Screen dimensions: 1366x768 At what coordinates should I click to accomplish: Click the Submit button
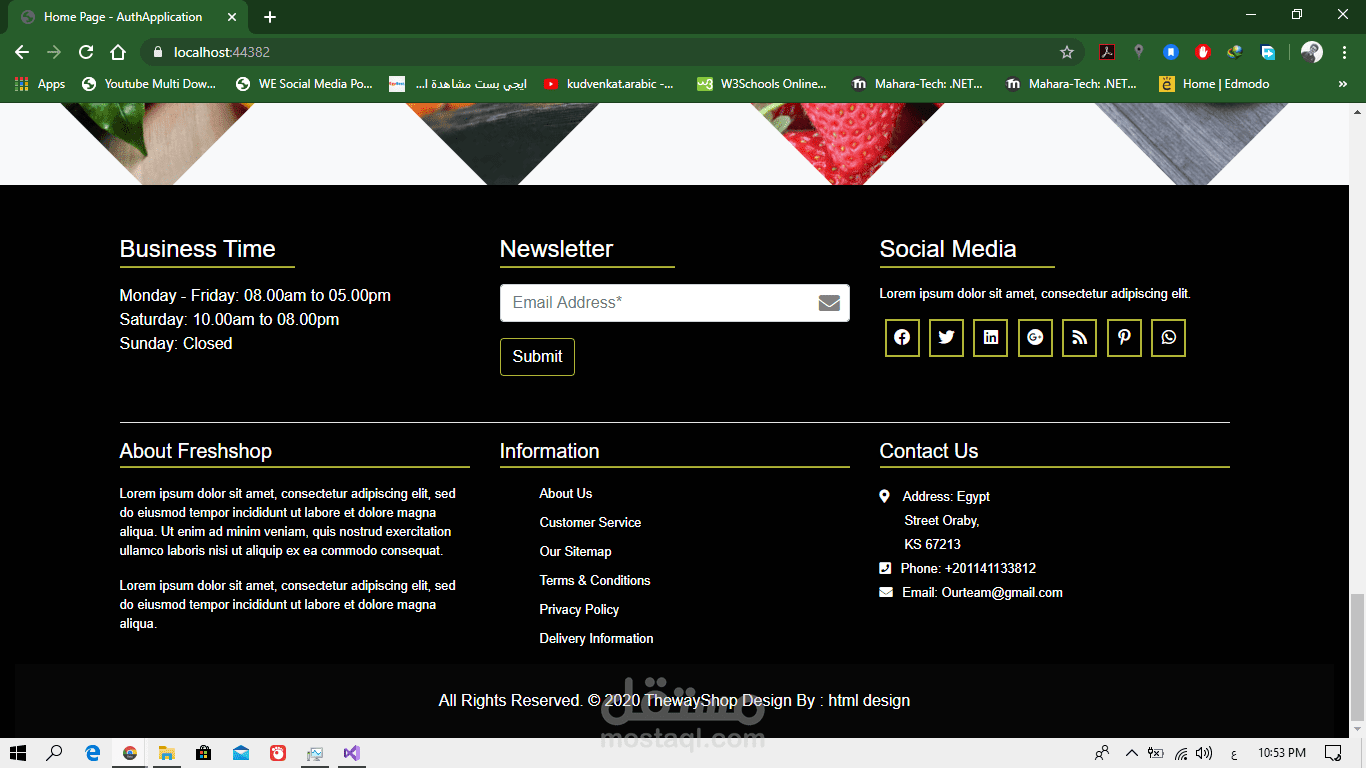[537, 356]
